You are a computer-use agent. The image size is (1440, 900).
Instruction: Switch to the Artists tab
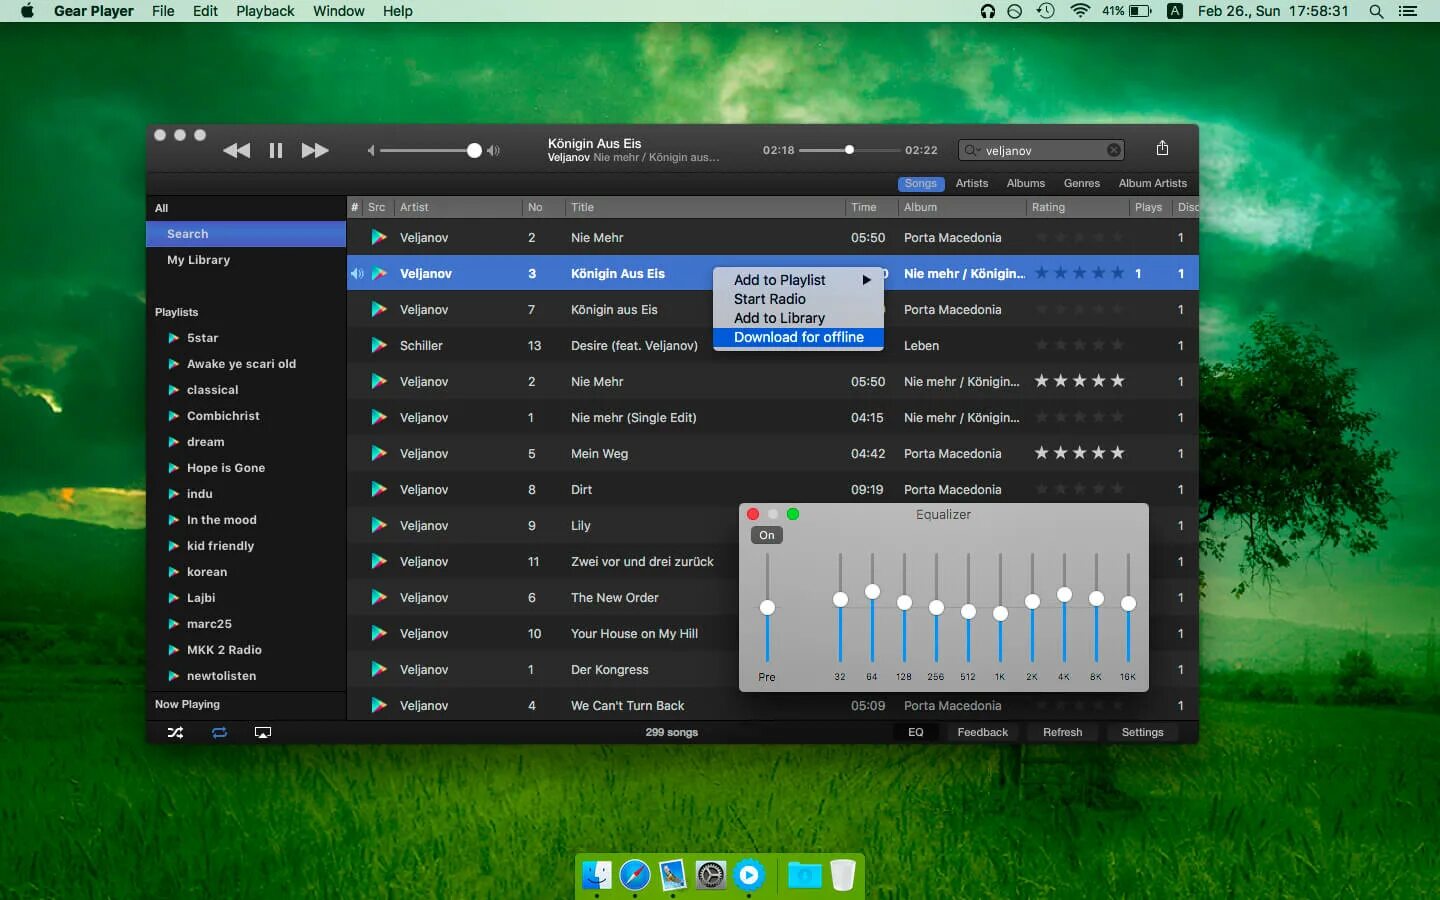click(x=972, y=183)
